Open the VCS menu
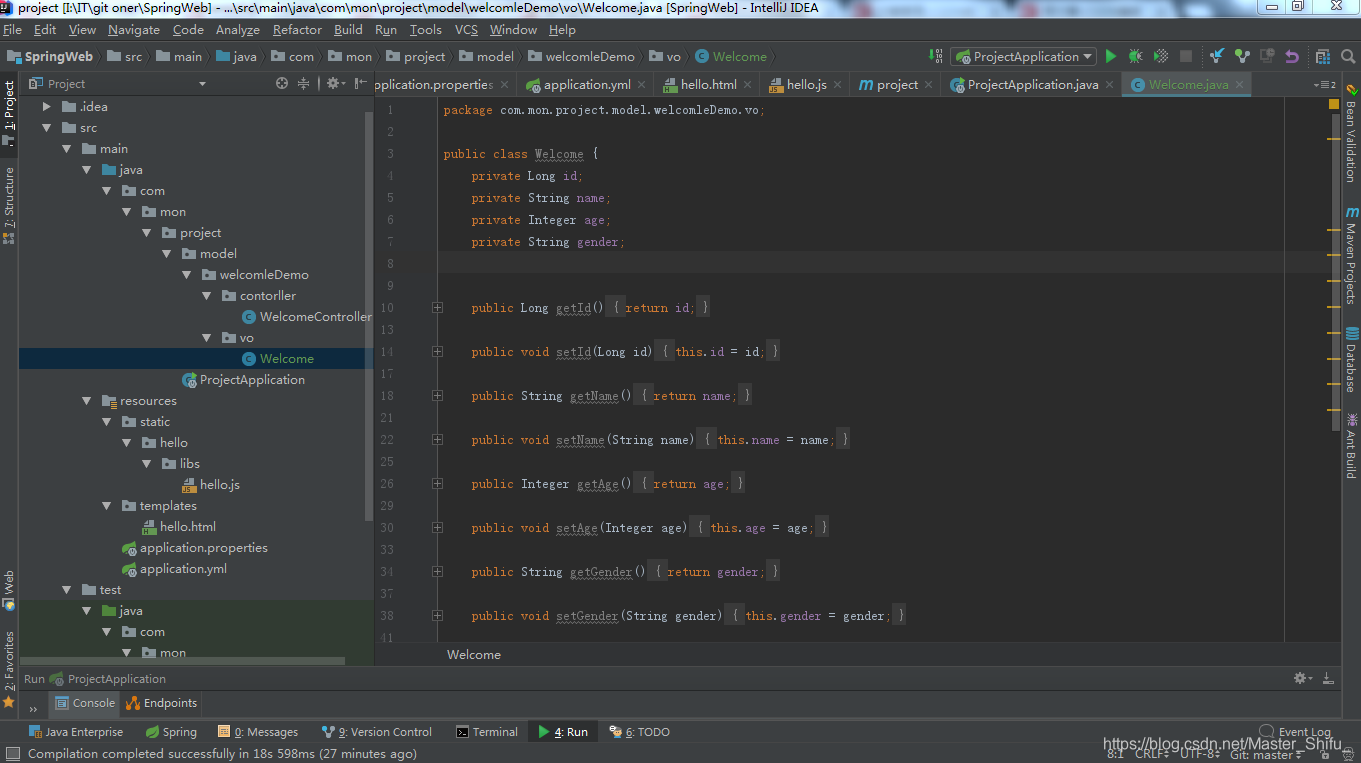 coord(466,30)
